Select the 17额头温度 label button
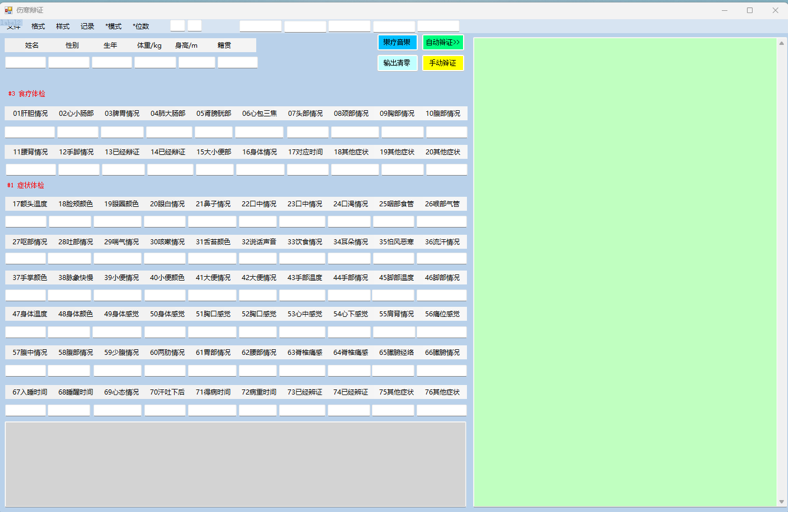 click(x=30, y=204)
